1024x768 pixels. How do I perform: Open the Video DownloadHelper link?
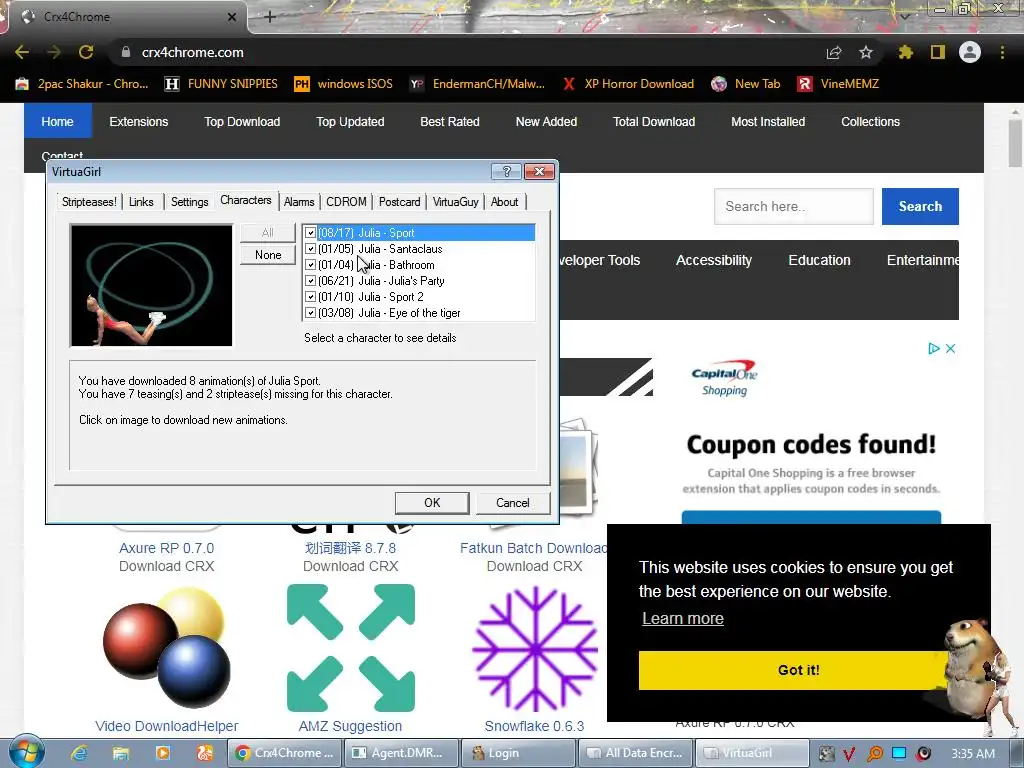[x=167, y=726]
